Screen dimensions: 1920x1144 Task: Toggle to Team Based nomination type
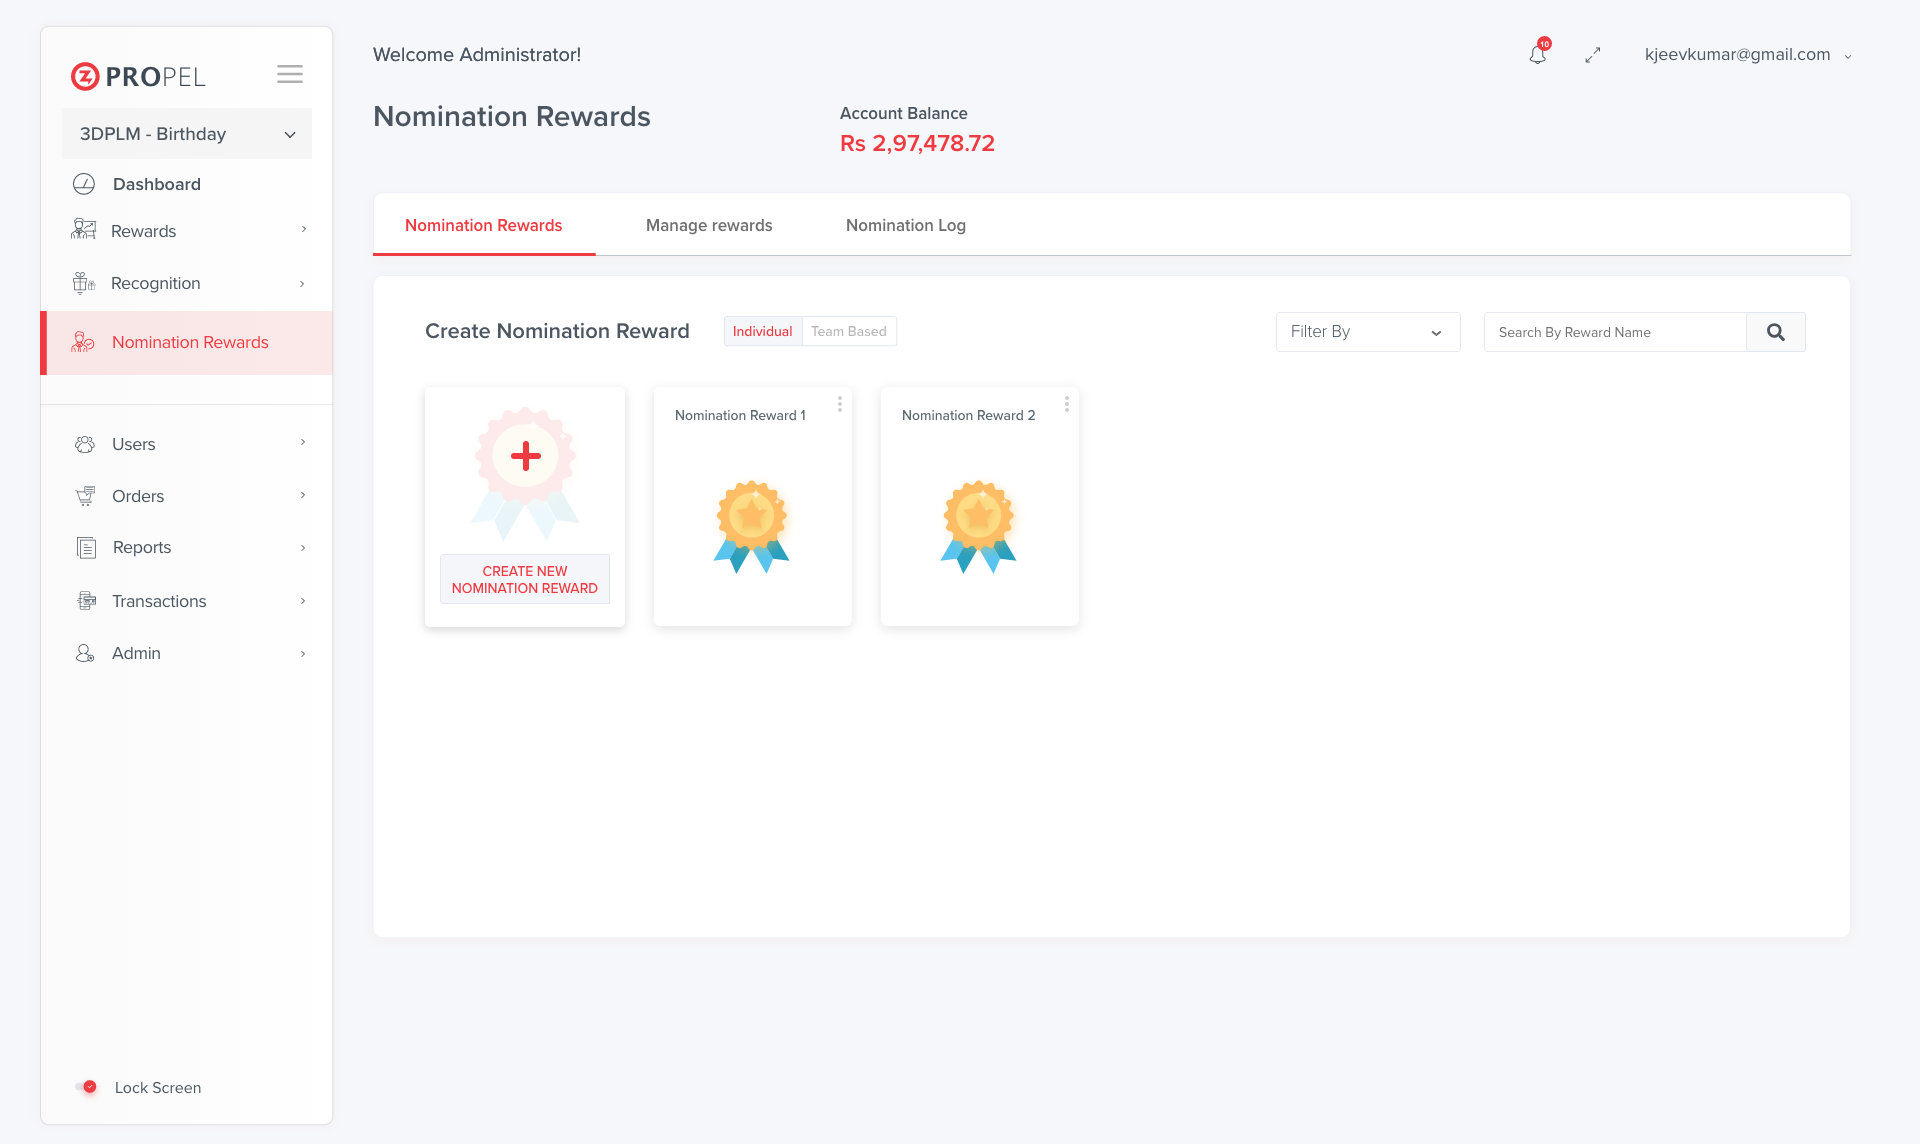pos(847,331)
